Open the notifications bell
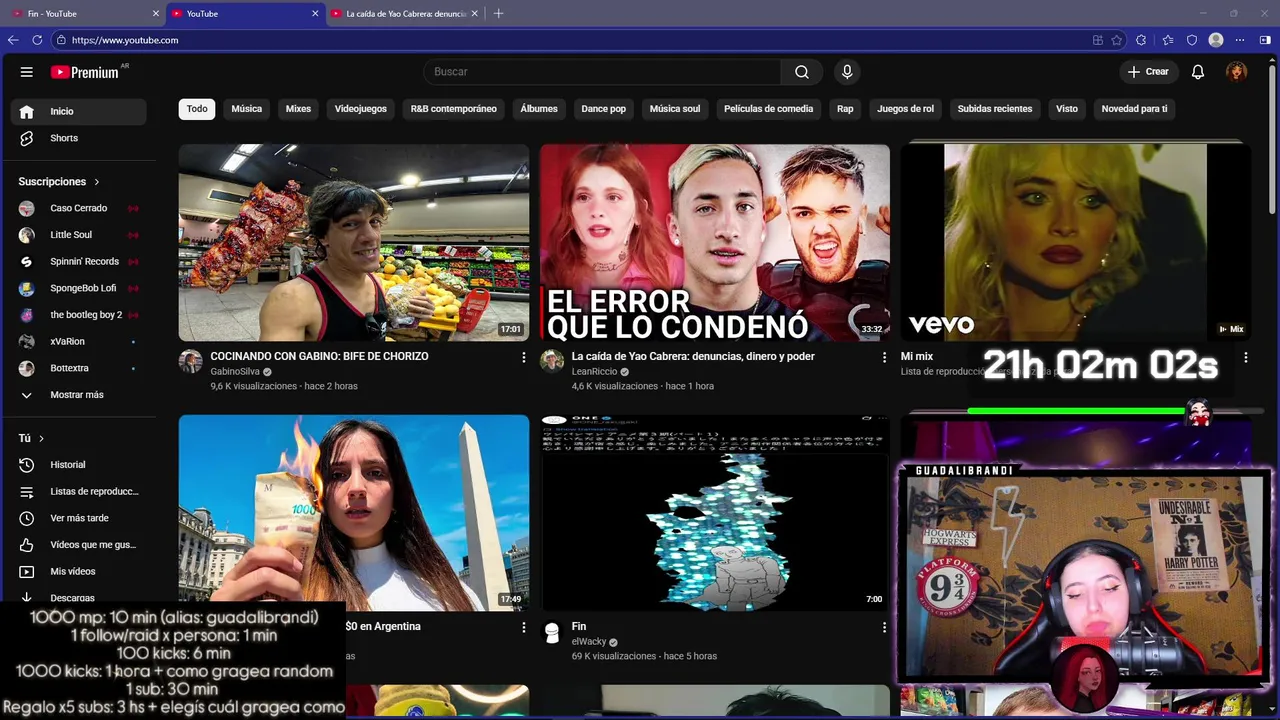Image resolution: width=1280 pixels, height=720 pixels. (x=1198, y=72)
